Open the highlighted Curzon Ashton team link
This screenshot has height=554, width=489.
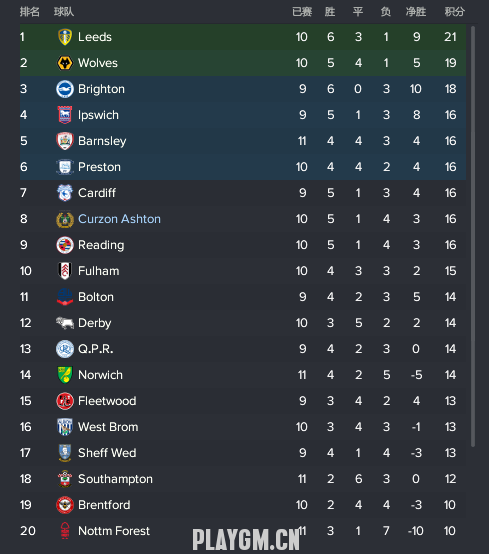119,219
